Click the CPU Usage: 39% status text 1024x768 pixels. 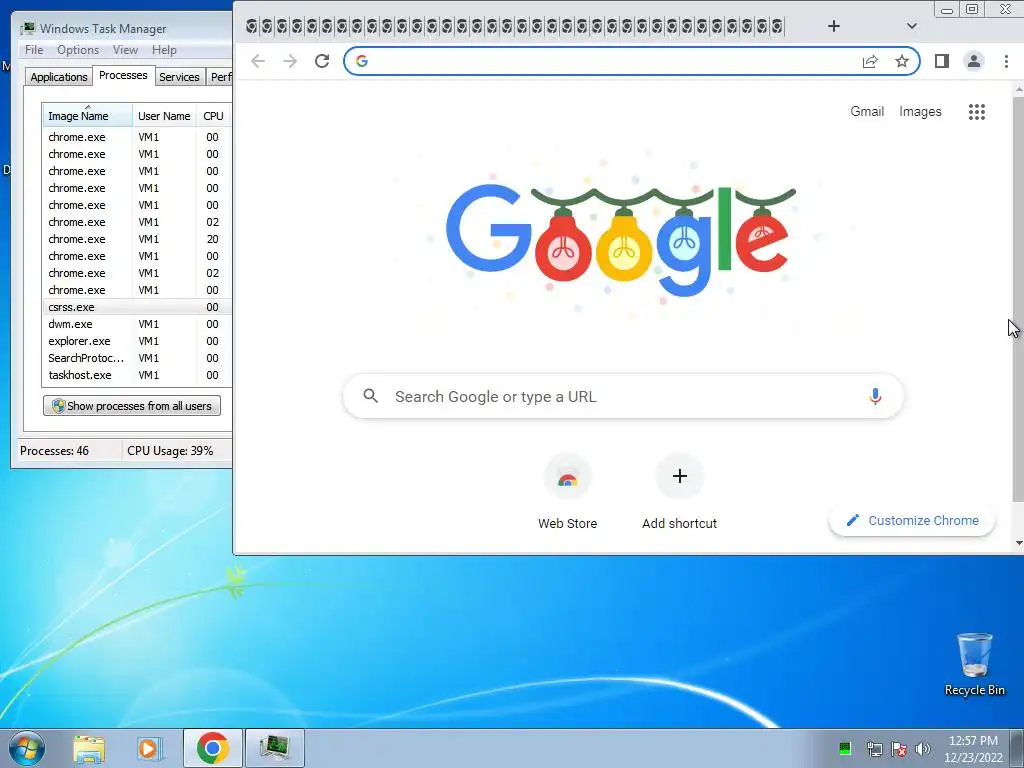[x=170, y=451]
